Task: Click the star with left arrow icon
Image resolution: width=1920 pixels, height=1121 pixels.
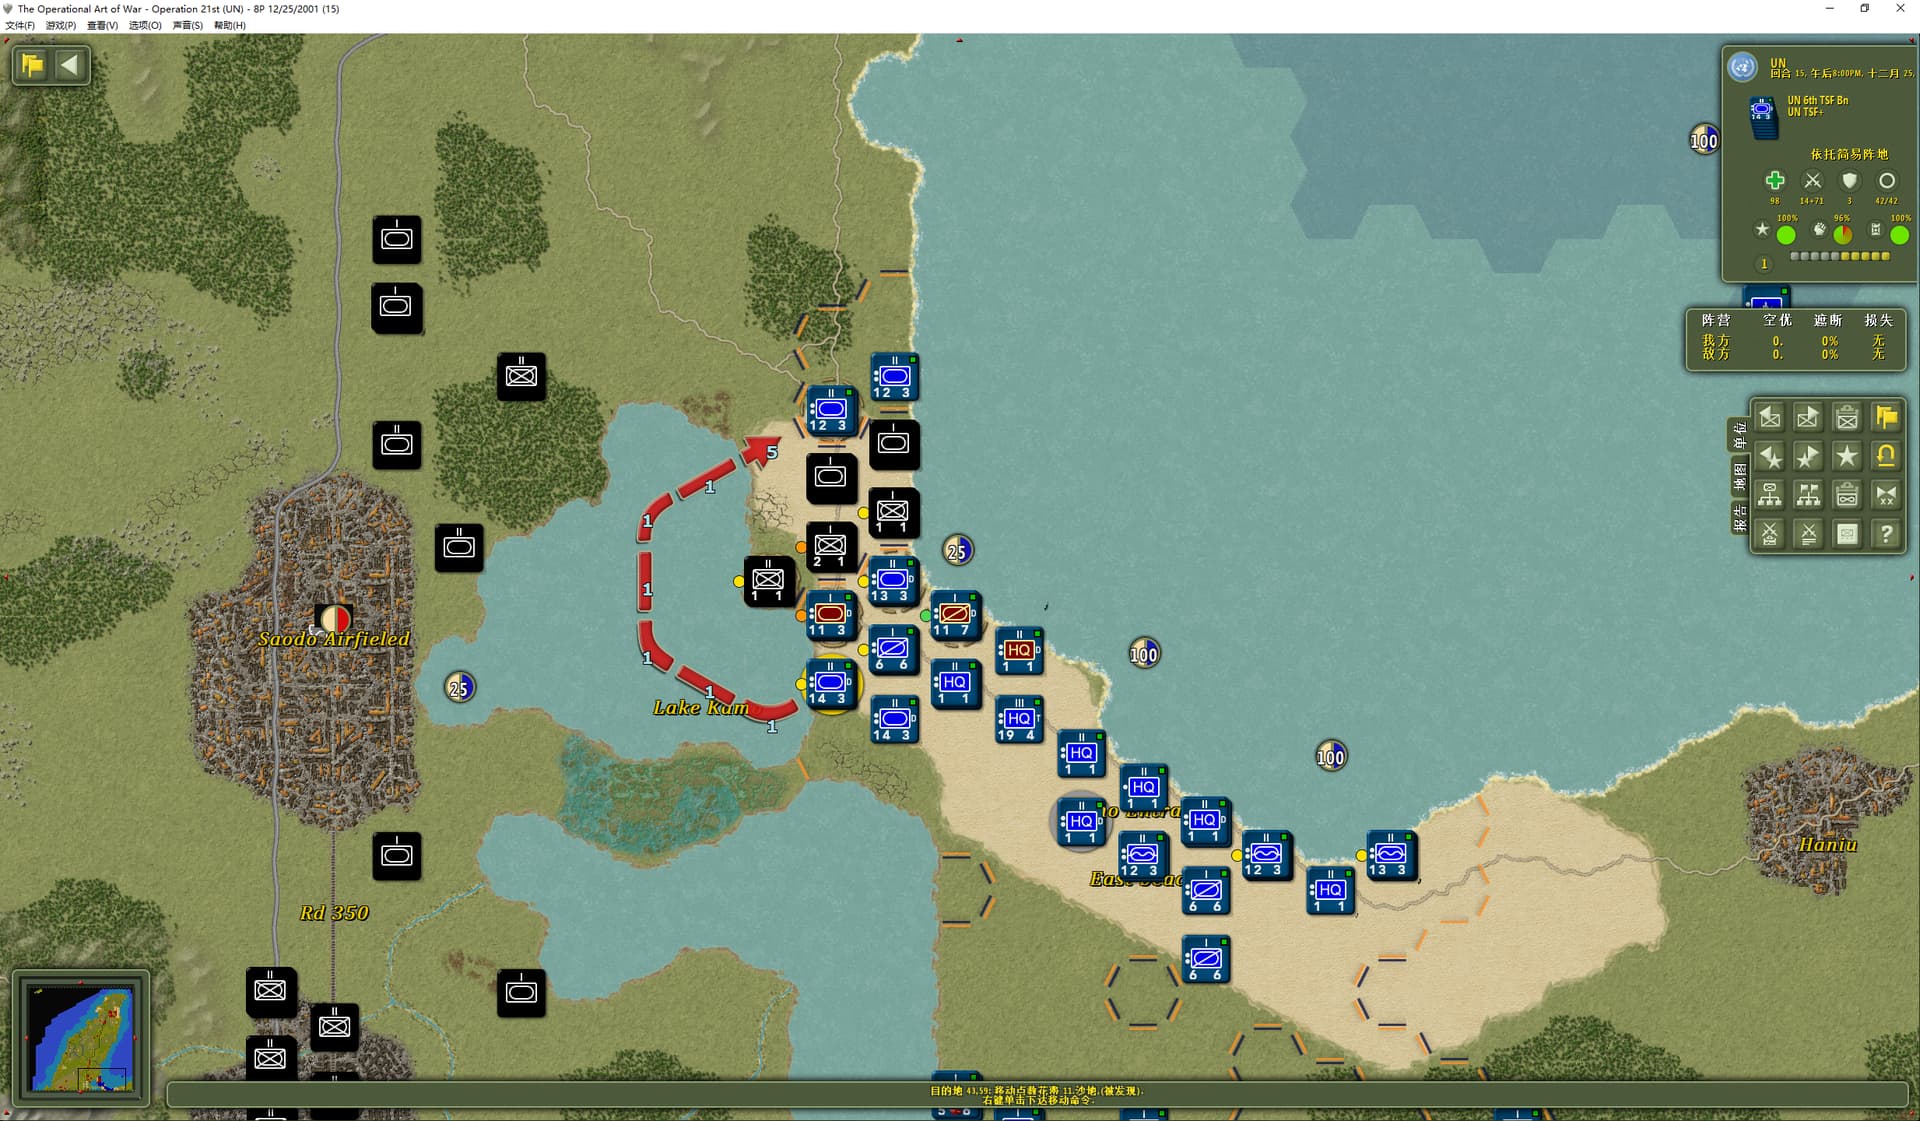Action: tap(1769, 456)
